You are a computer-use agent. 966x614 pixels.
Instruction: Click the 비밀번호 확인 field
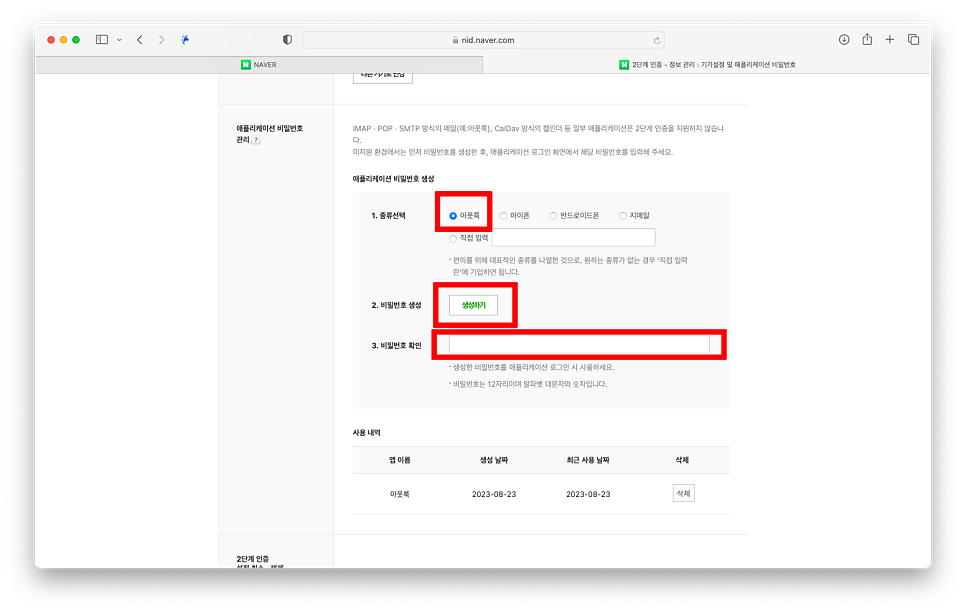(579, 344)
